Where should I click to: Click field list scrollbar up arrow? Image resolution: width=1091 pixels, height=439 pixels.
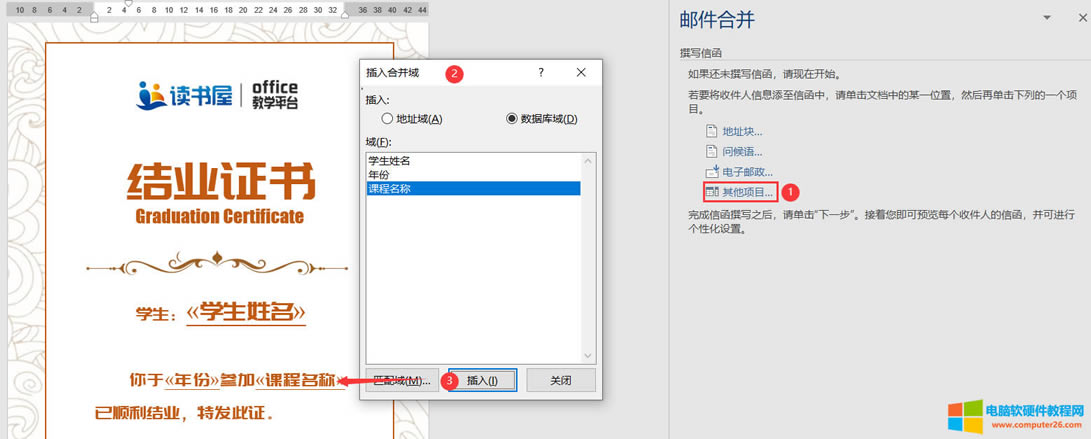(588, 161)
